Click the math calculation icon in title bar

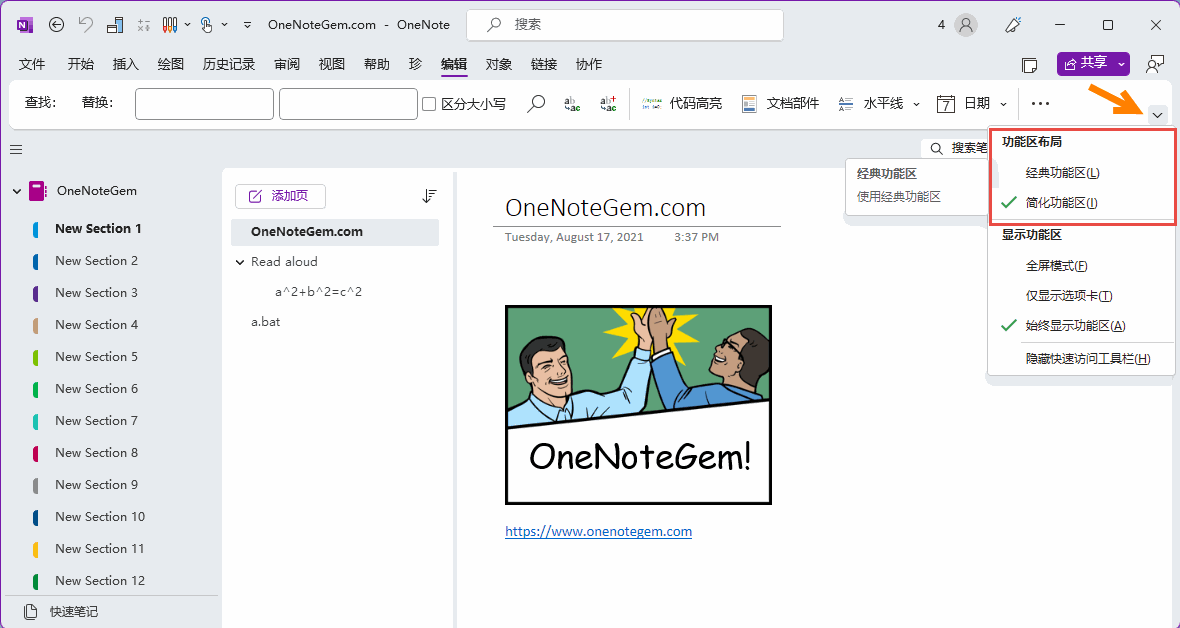(x=144, y=25)
